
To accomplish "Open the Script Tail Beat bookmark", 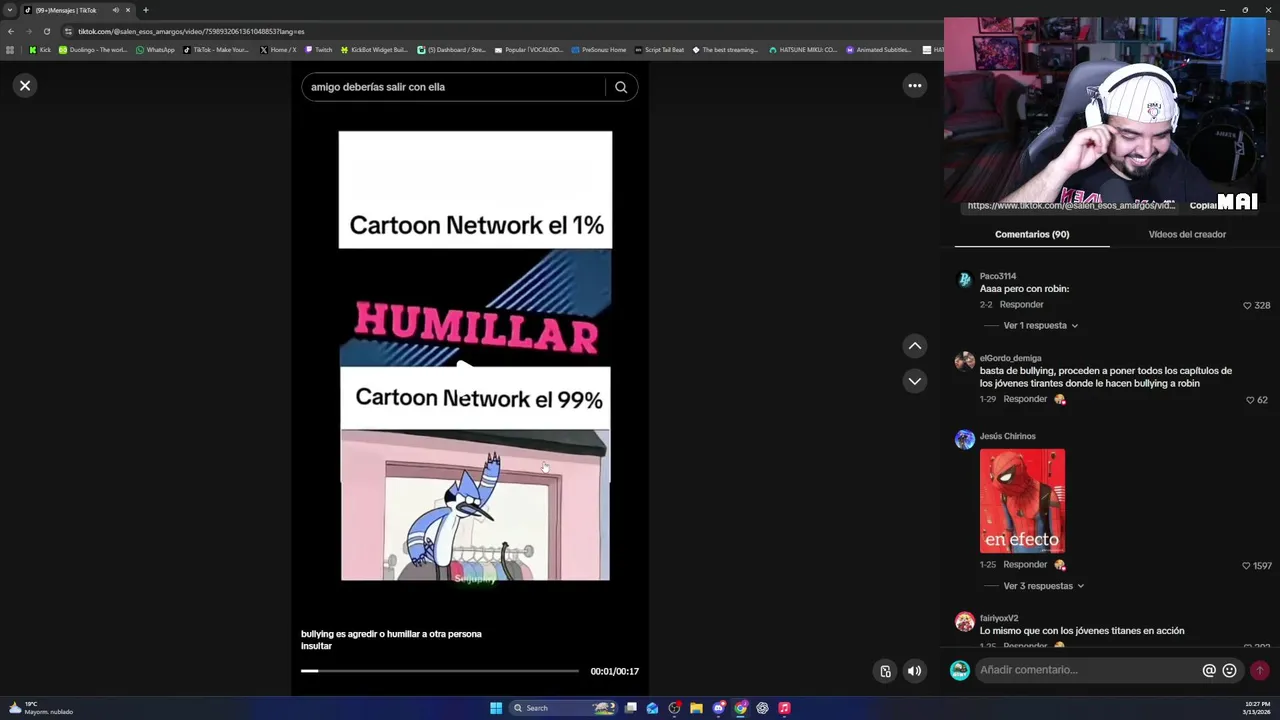I will point(659,49).
